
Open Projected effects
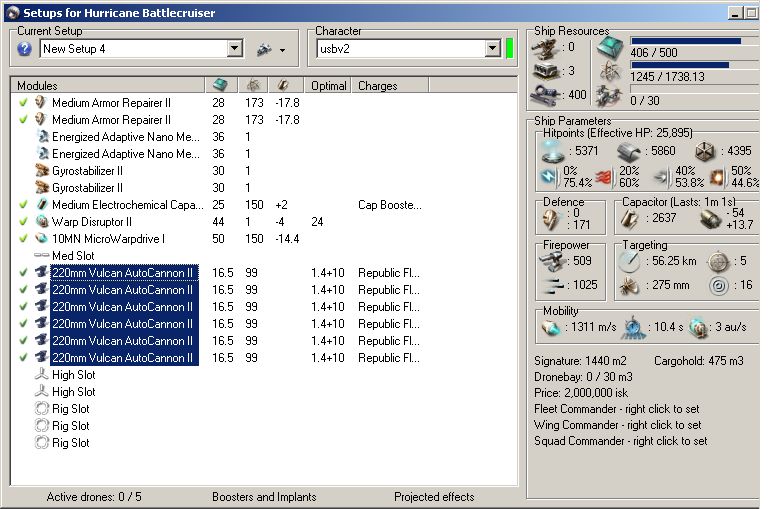434,497
